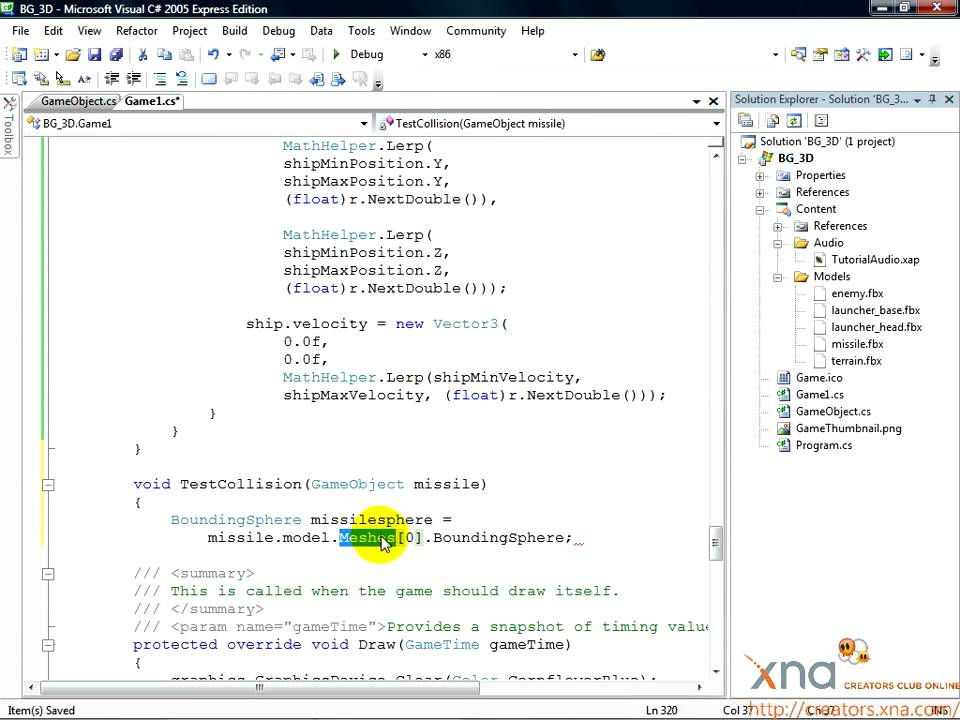960x720 pixels.
Task: Click the Navigate Backward icon
Action: point(278,54)
